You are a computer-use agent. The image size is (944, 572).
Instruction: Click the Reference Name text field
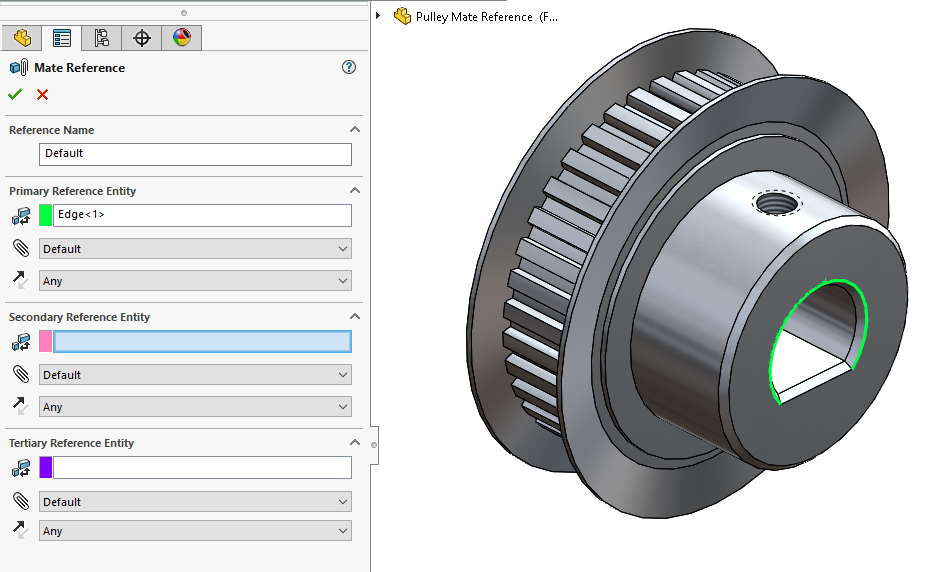(x=195, y=154)
